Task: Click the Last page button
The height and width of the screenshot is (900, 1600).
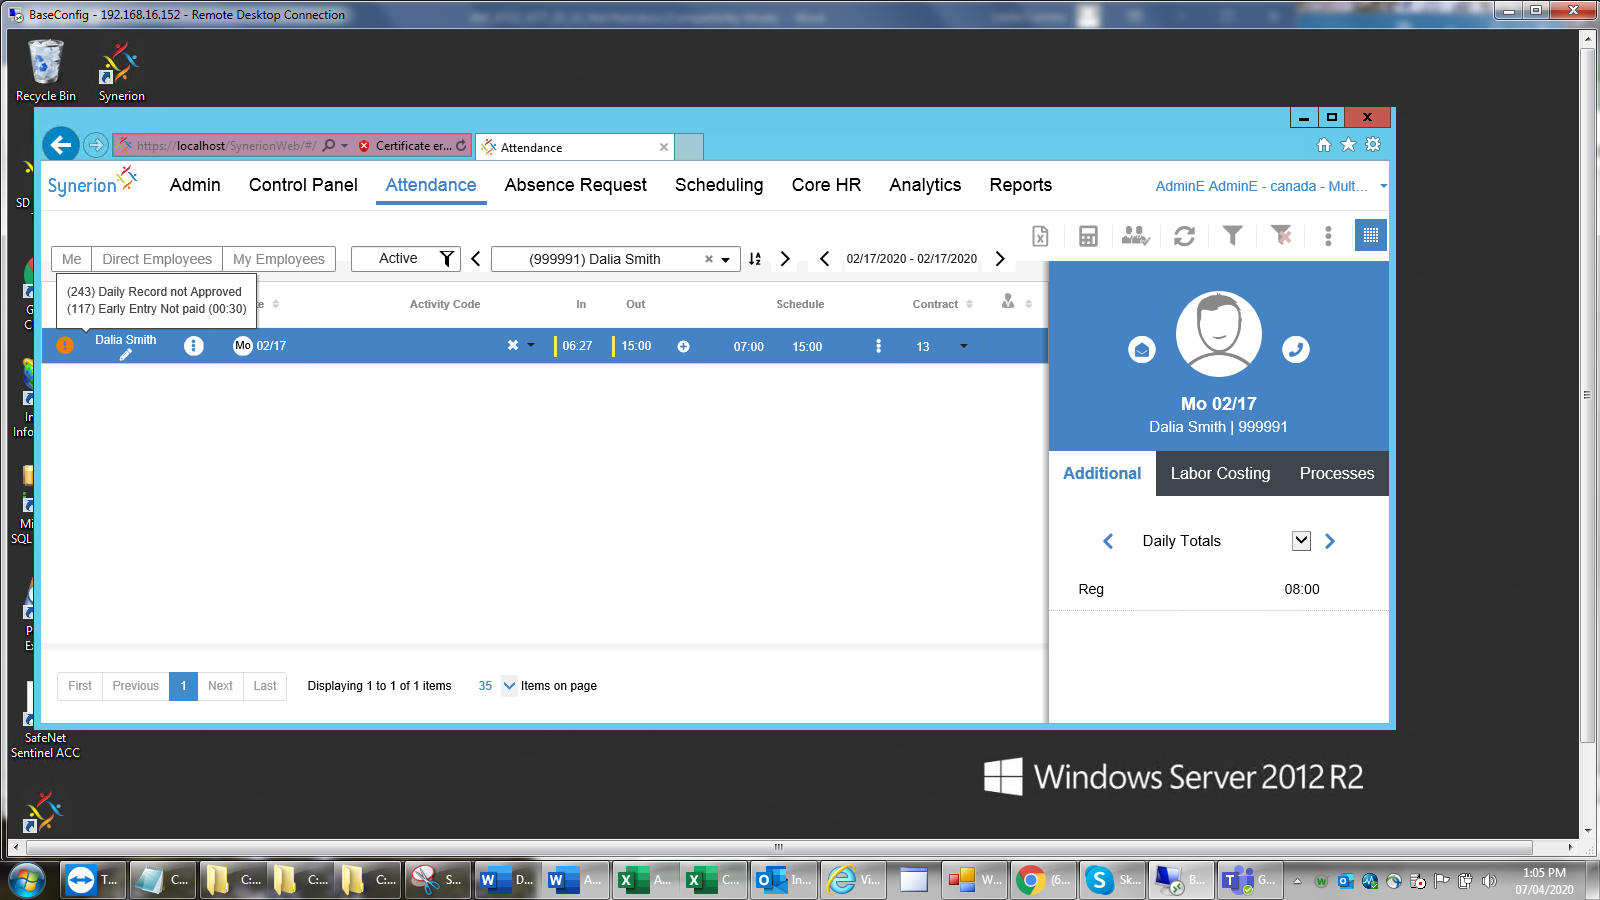Action: coord(265,686)
